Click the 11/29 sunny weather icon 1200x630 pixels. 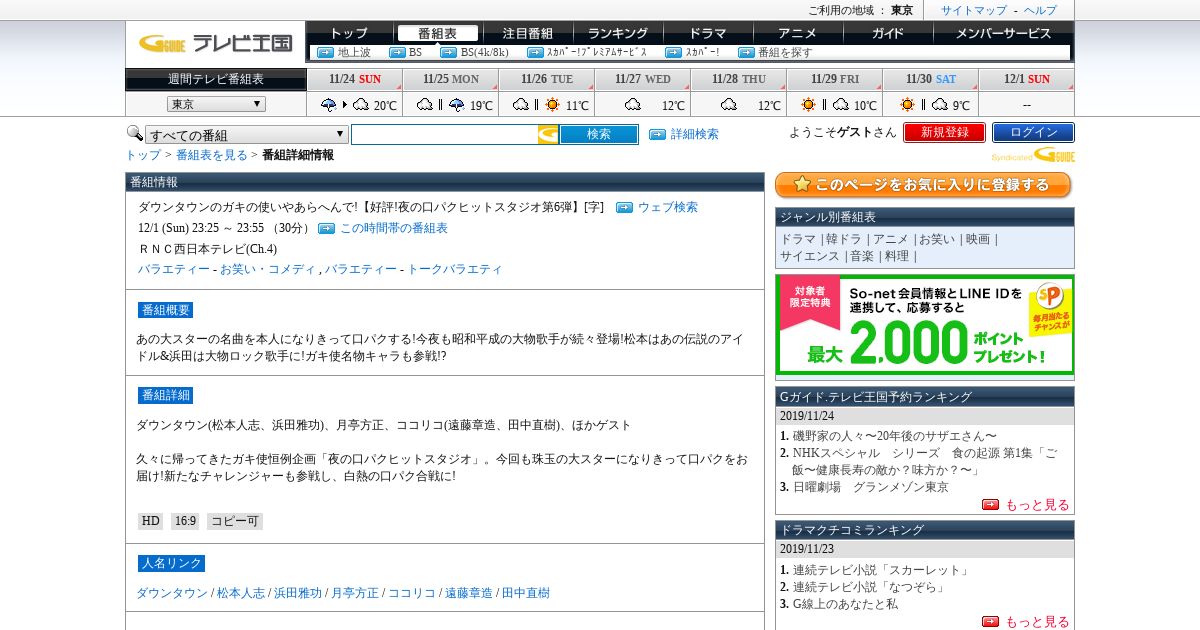(x=808, y=104)
